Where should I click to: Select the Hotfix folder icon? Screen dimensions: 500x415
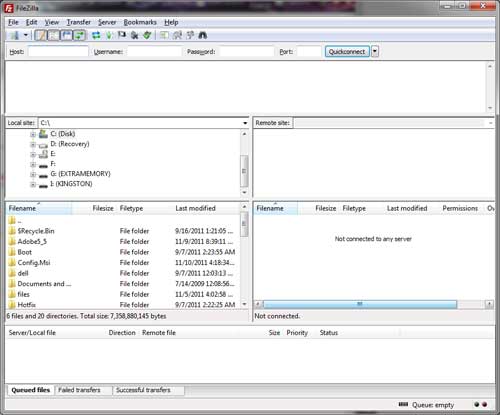point(12,304)
